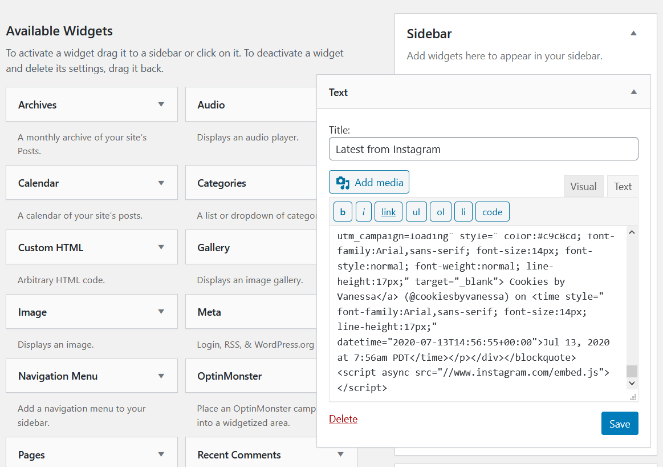Collapse the Sidebar widget area
This screenshot has width=663, height=467.
pyautogui.click(x=633, y=33)
